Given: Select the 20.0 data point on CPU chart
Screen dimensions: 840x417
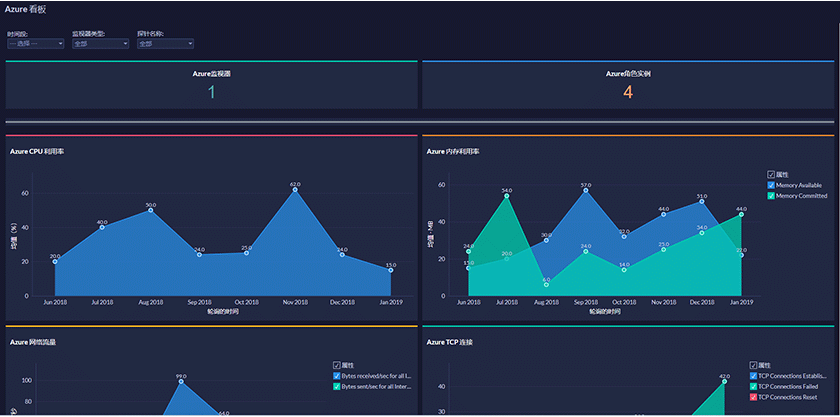Looking at the screenshot, I should coord(55,262).
